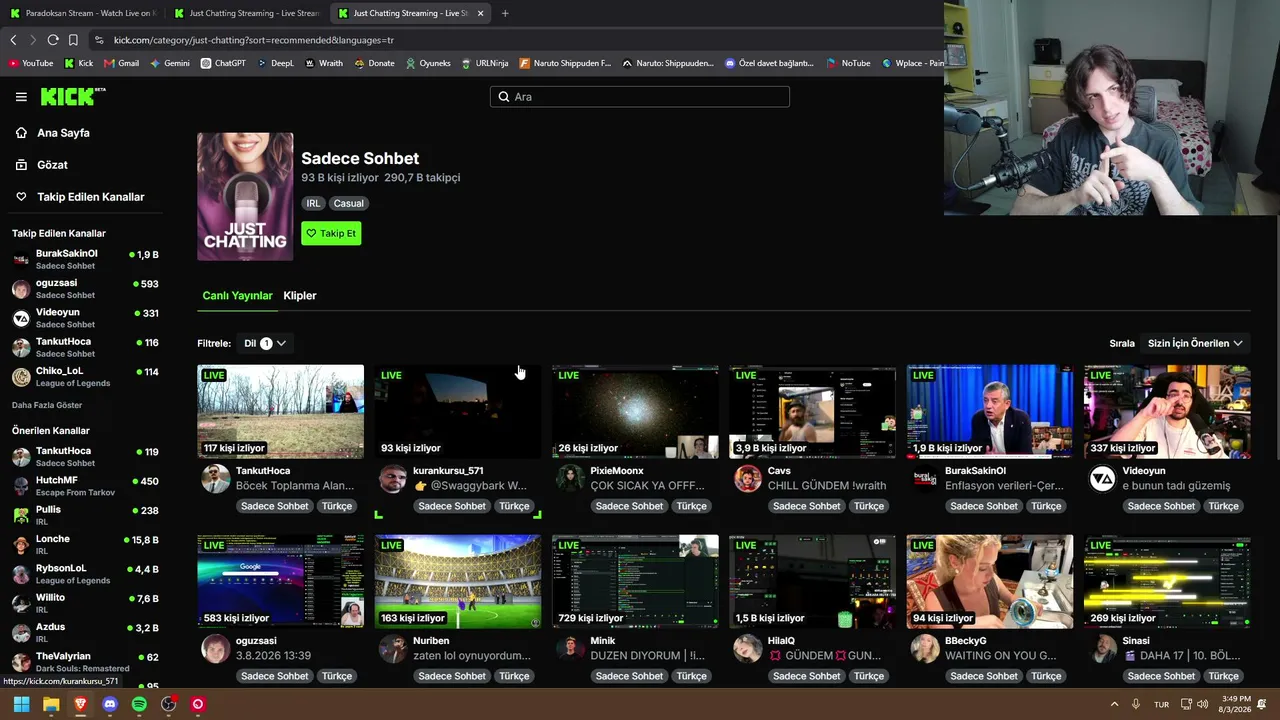Click the browser back arrow
1280x720 pixels.
click(x=13, y=40)
